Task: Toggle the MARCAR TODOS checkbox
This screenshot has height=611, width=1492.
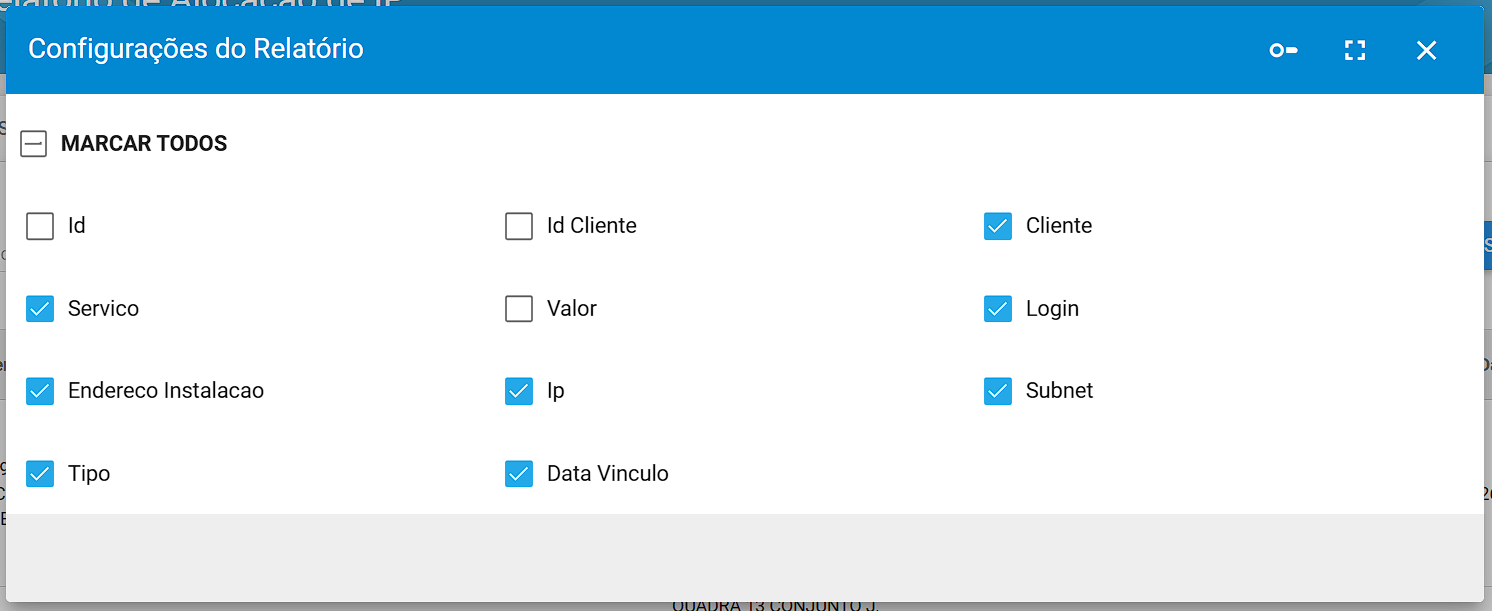Action: 34,144
